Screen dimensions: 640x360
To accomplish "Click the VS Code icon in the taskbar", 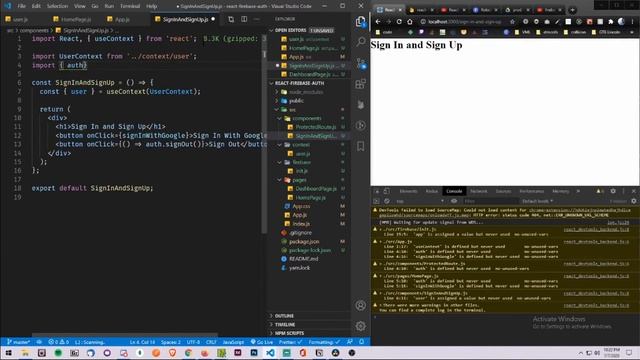I will point(270,353).
